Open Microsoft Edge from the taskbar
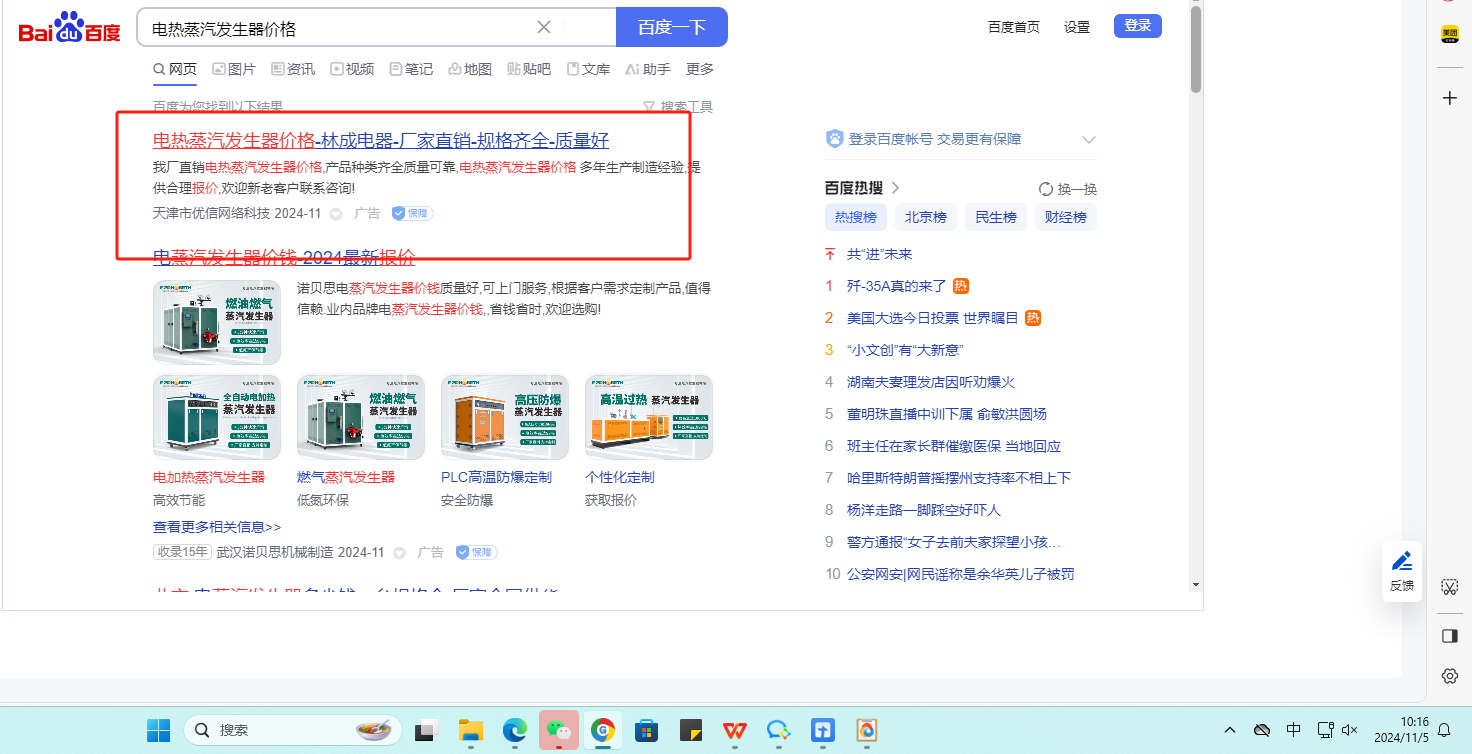 pos(515,731)
